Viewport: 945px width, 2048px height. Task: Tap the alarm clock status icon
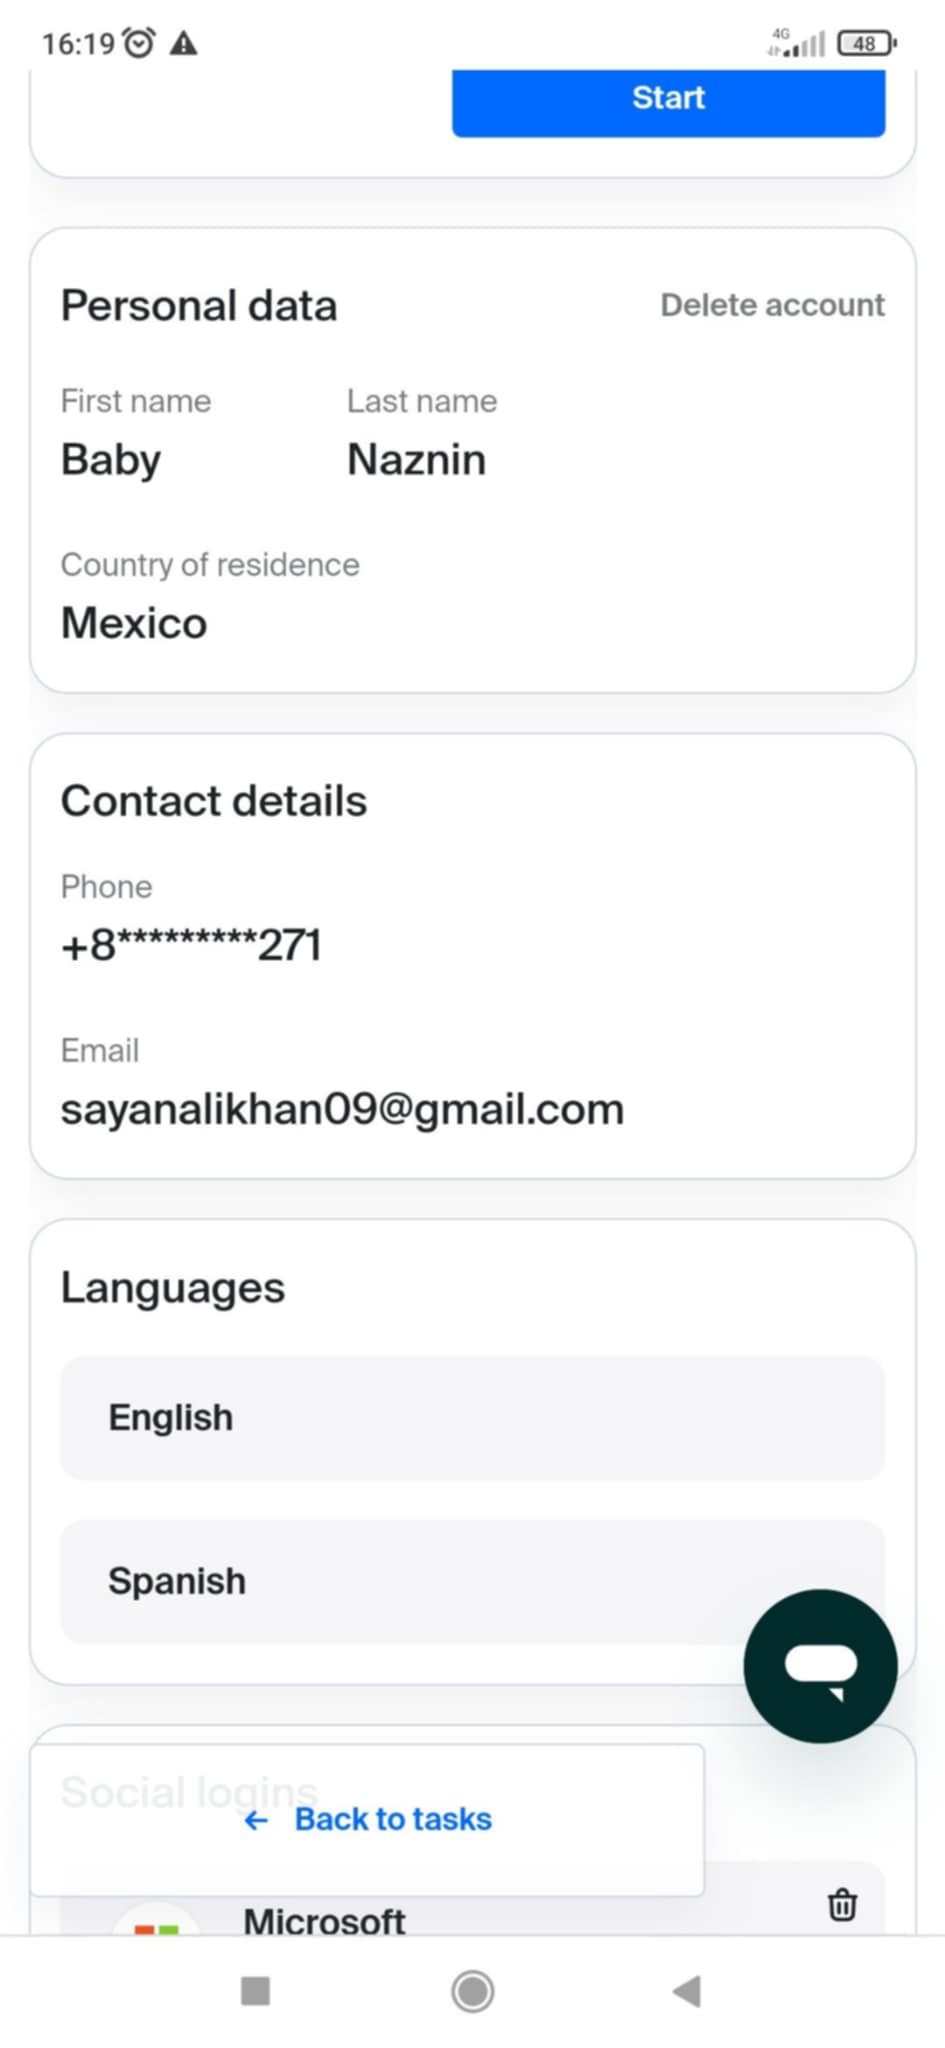coord(139,43)
